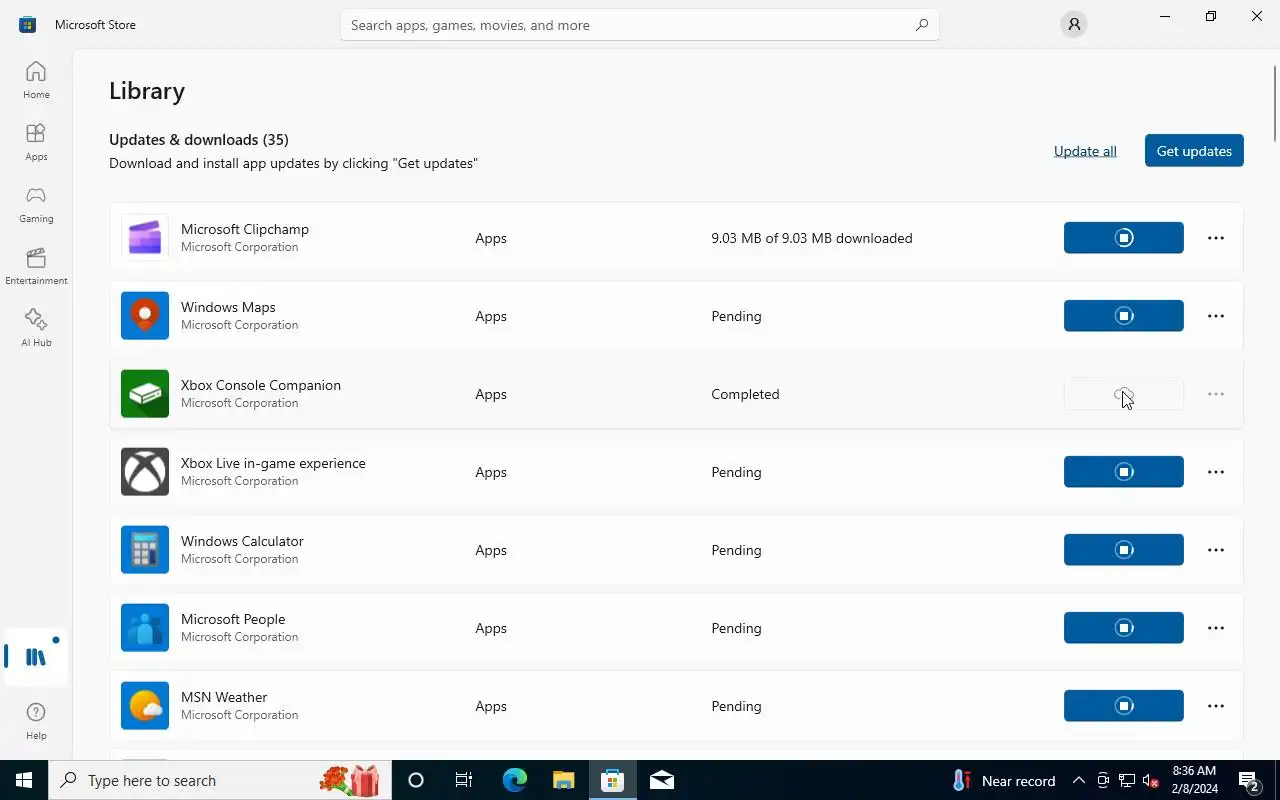The height and width of the screenshot is (800, 1280).
Task: Click the Windows Maps app icon
Action: tap(145, 316)
